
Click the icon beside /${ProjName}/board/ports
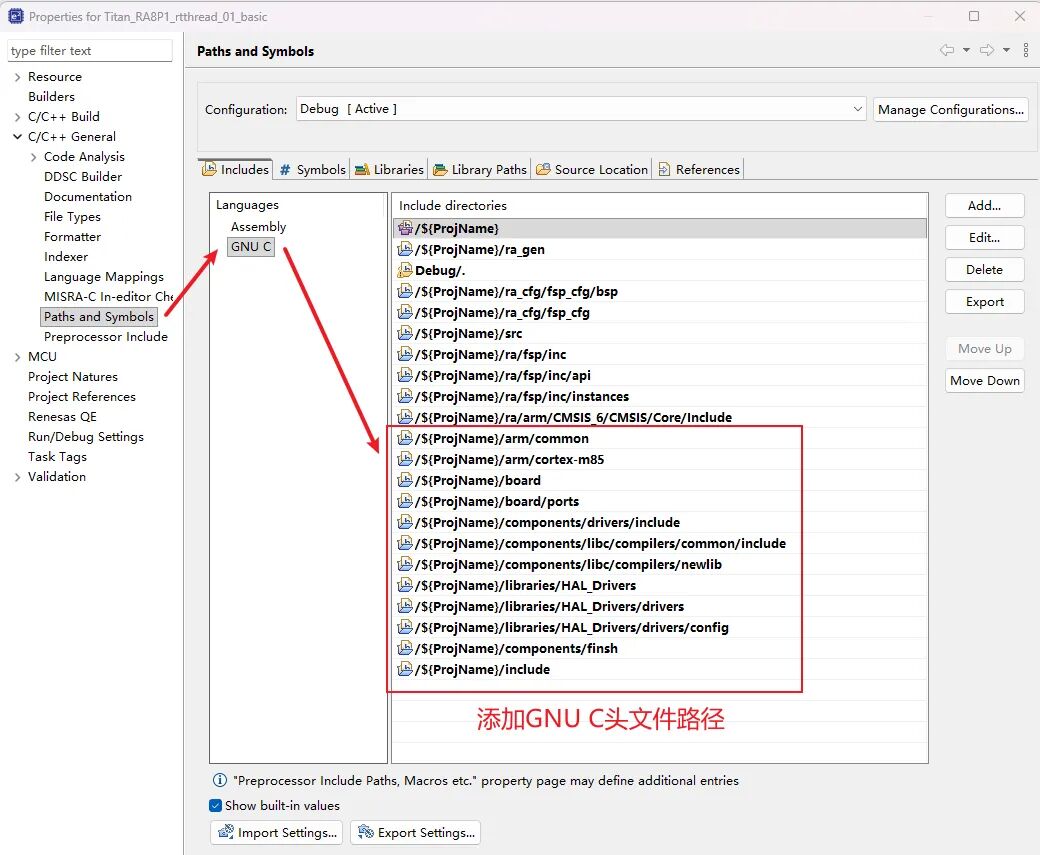point(405,501)
